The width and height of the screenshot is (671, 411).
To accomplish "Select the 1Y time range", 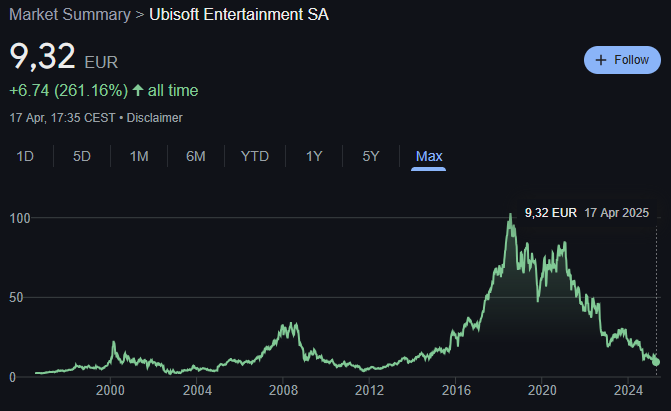I will pyautogui.click(x=314, y=156).
